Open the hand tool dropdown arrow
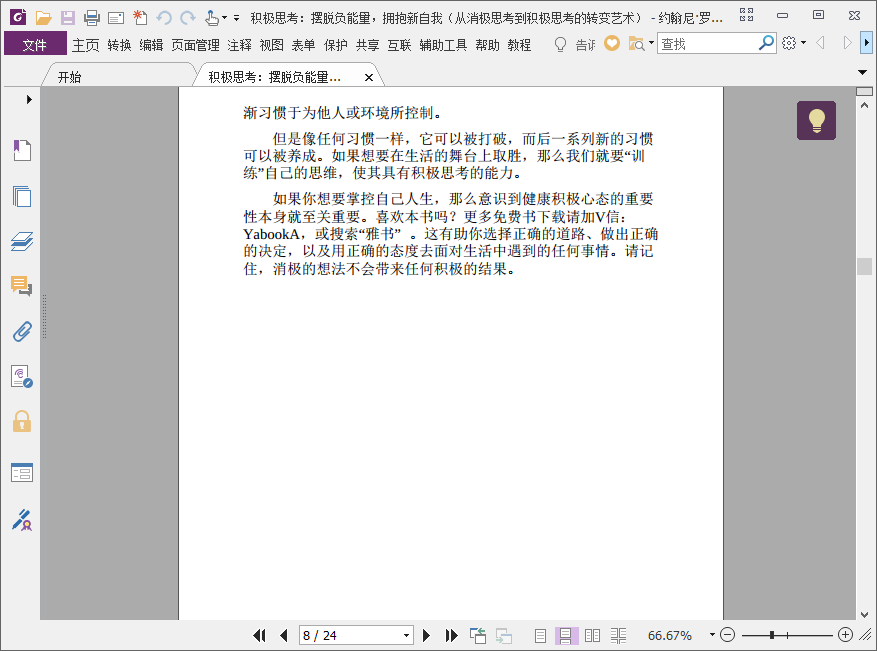877x651 pixels. click(x=224, y=18)
